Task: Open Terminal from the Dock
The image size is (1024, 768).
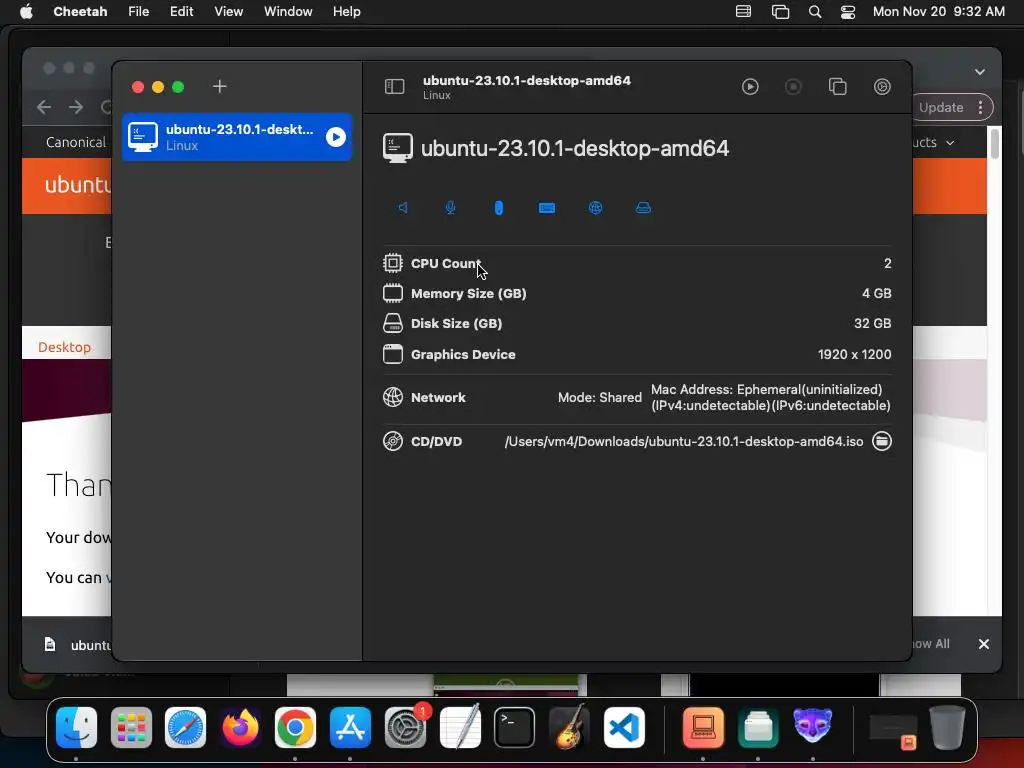Action: (515, 728)
